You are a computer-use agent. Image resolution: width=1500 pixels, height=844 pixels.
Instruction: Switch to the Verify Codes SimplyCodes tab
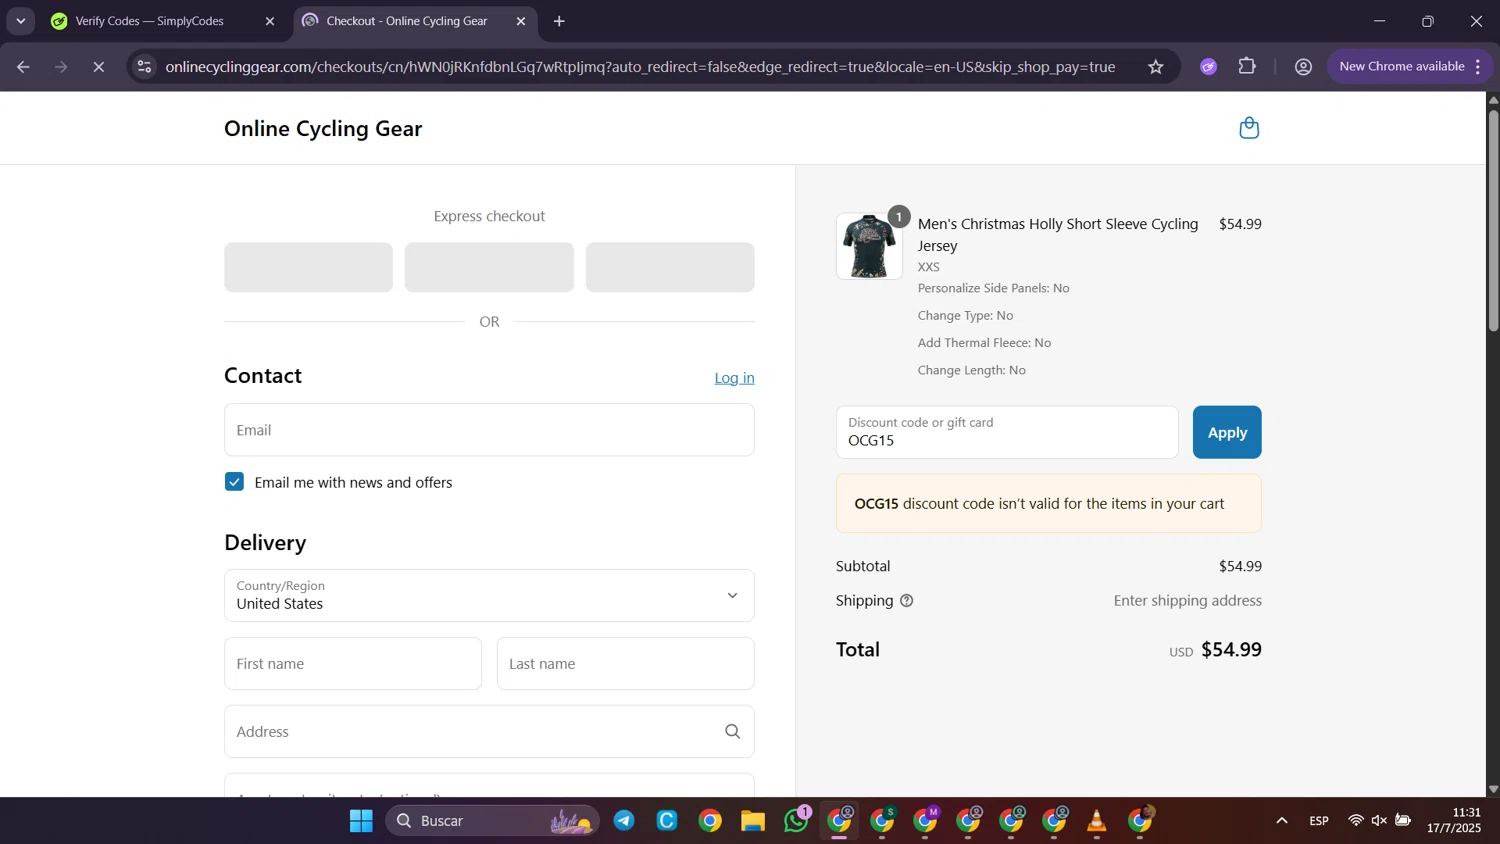[x=150, y=21]
